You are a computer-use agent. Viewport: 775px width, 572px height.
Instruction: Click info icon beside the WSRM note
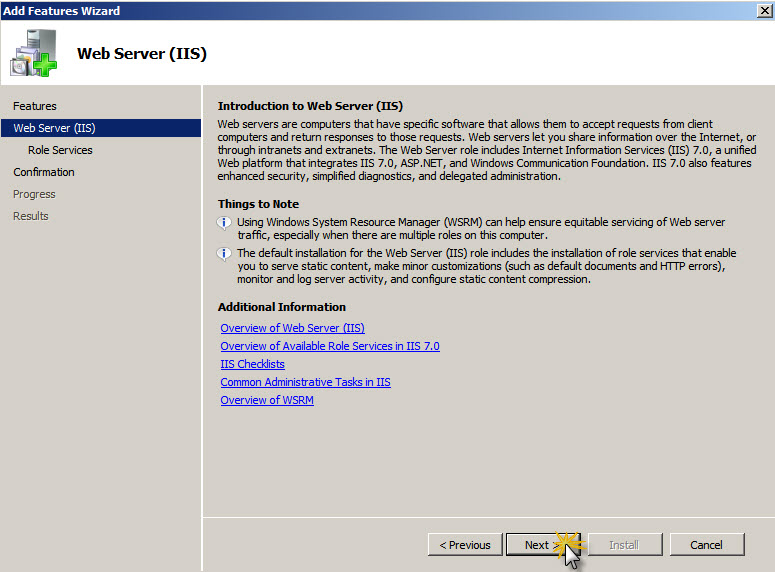(224, 222)
